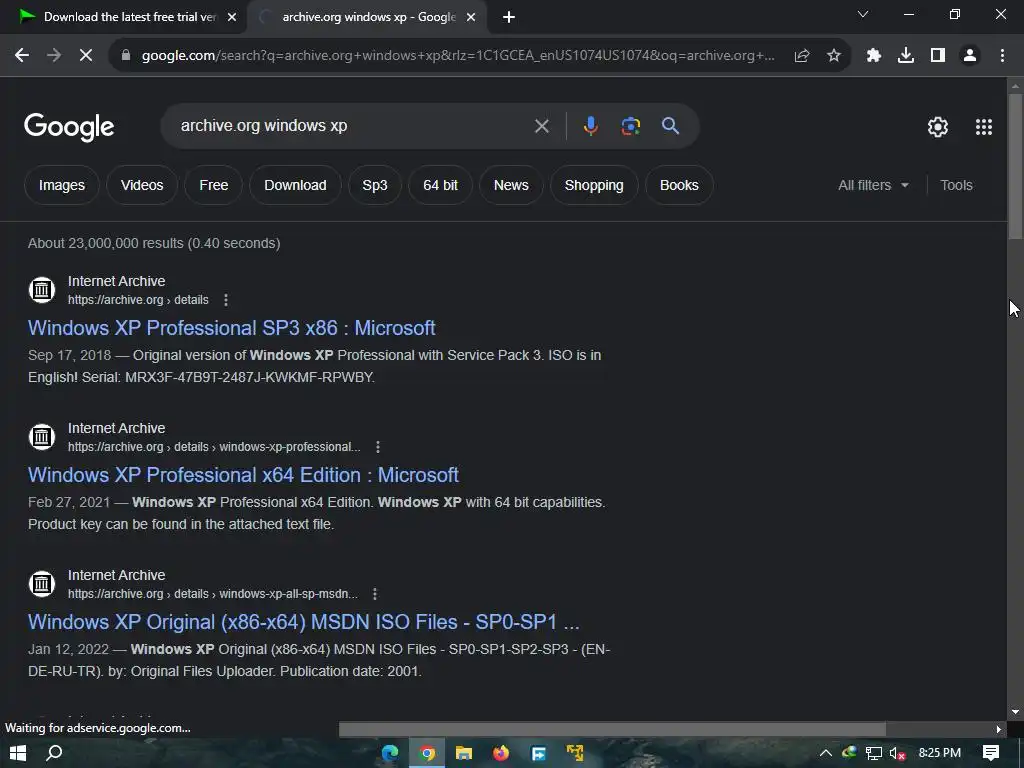Viewport: 1024px width, 768px height.
Task: Launch Firefox from taskbar
Action: (x=501, y=753)
